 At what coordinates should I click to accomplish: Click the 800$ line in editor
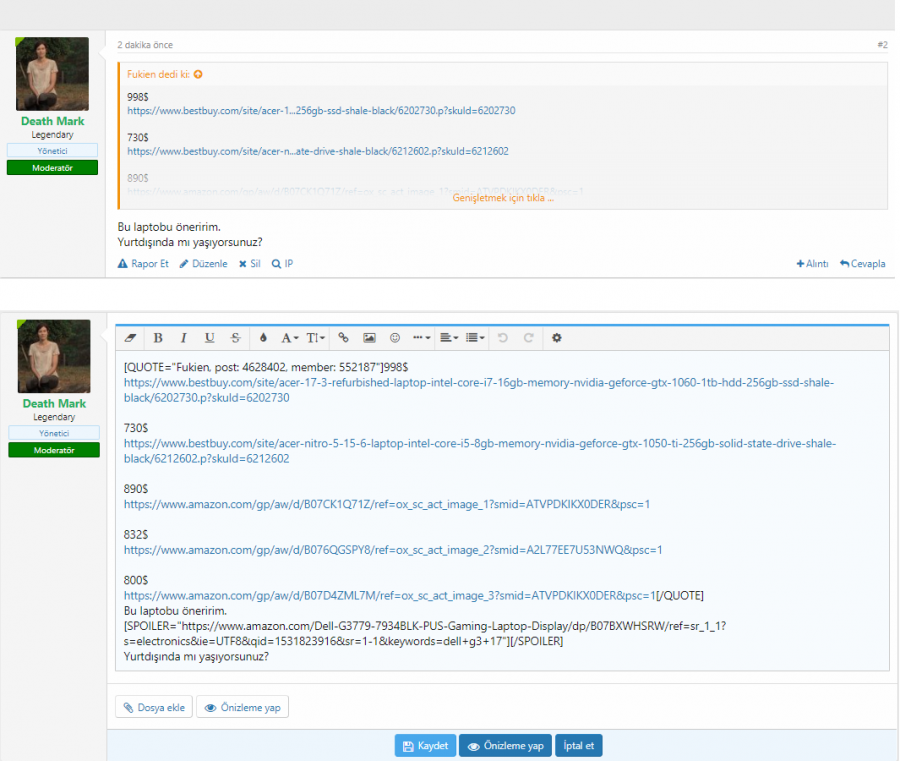[x=136, y=580]
